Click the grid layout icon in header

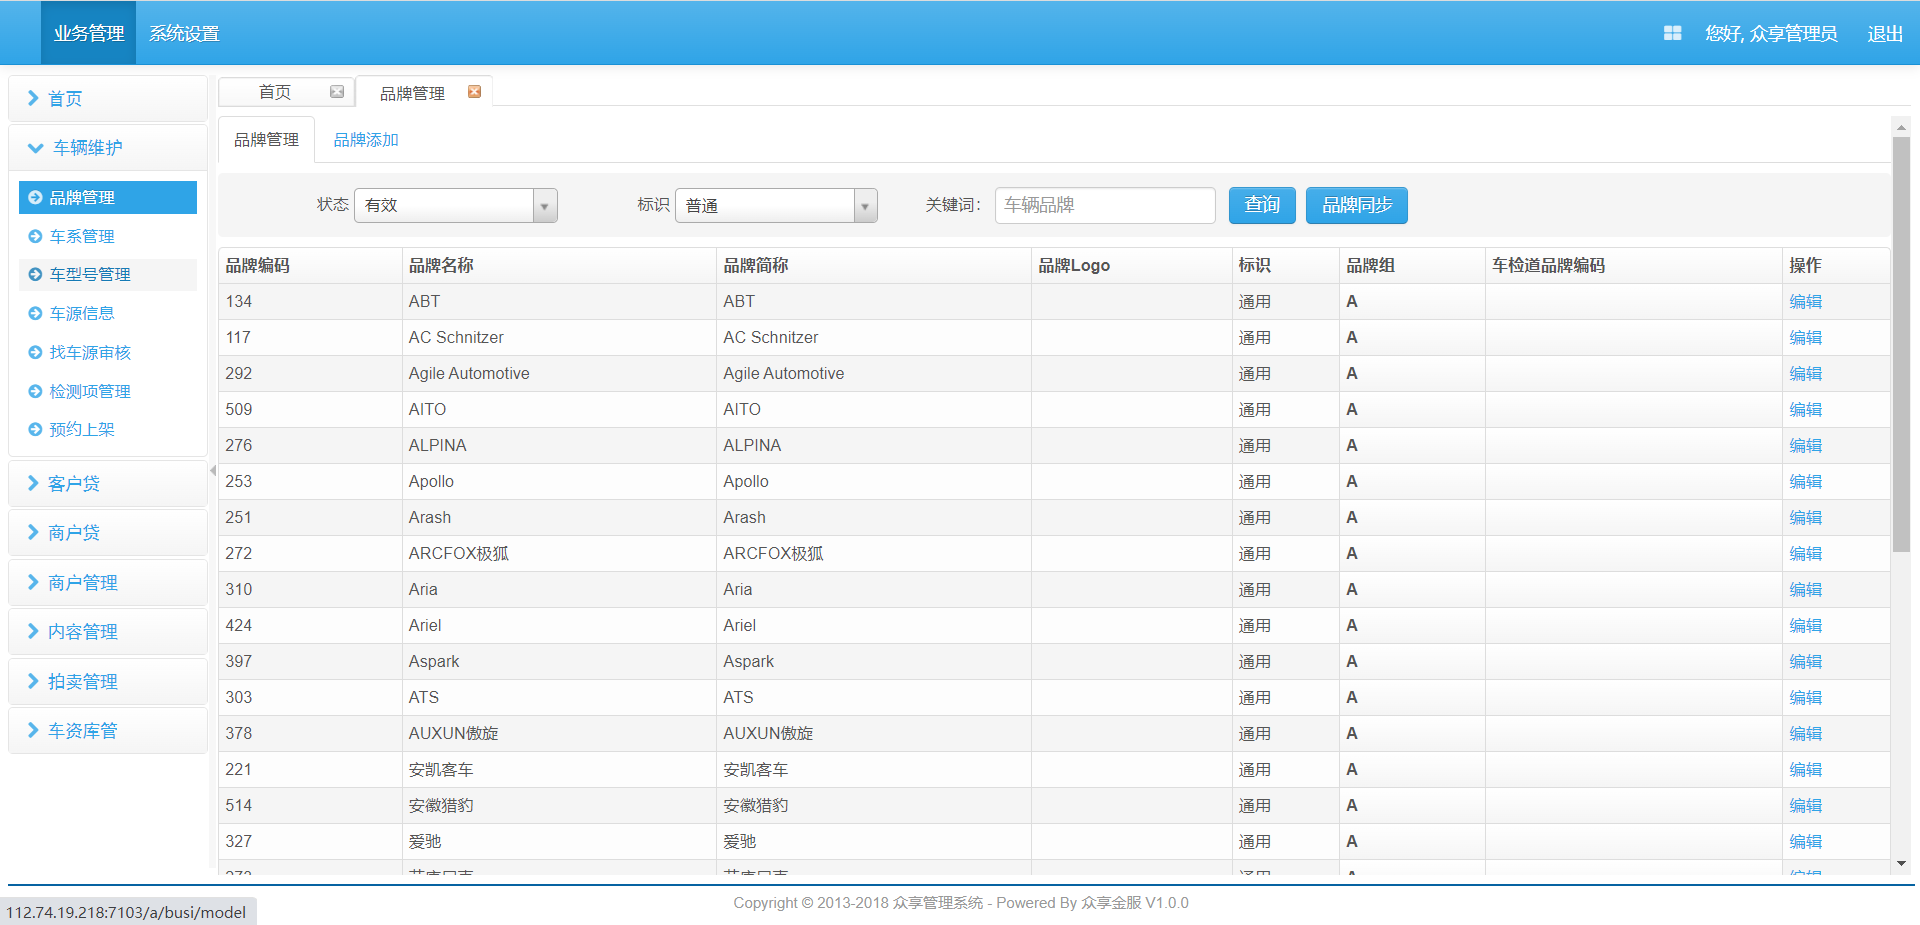tap(1672, 33)
